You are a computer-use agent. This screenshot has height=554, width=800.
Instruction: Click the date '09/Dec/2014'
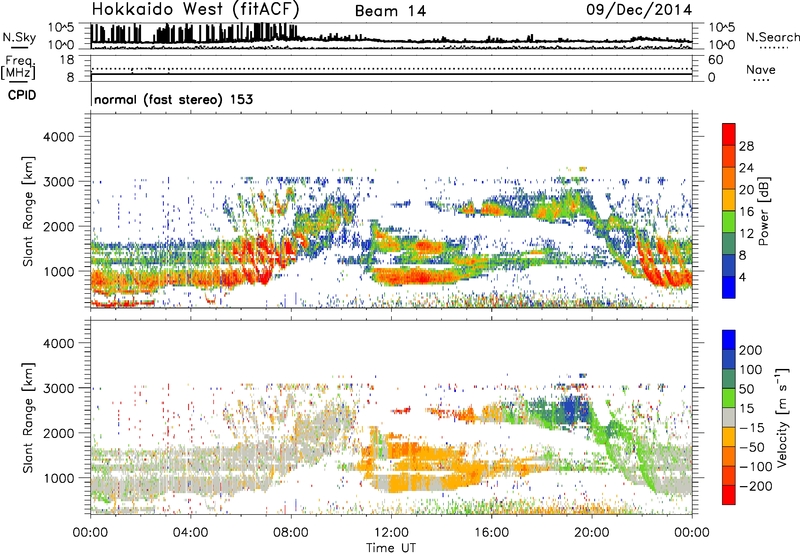(x=639, y=10)
